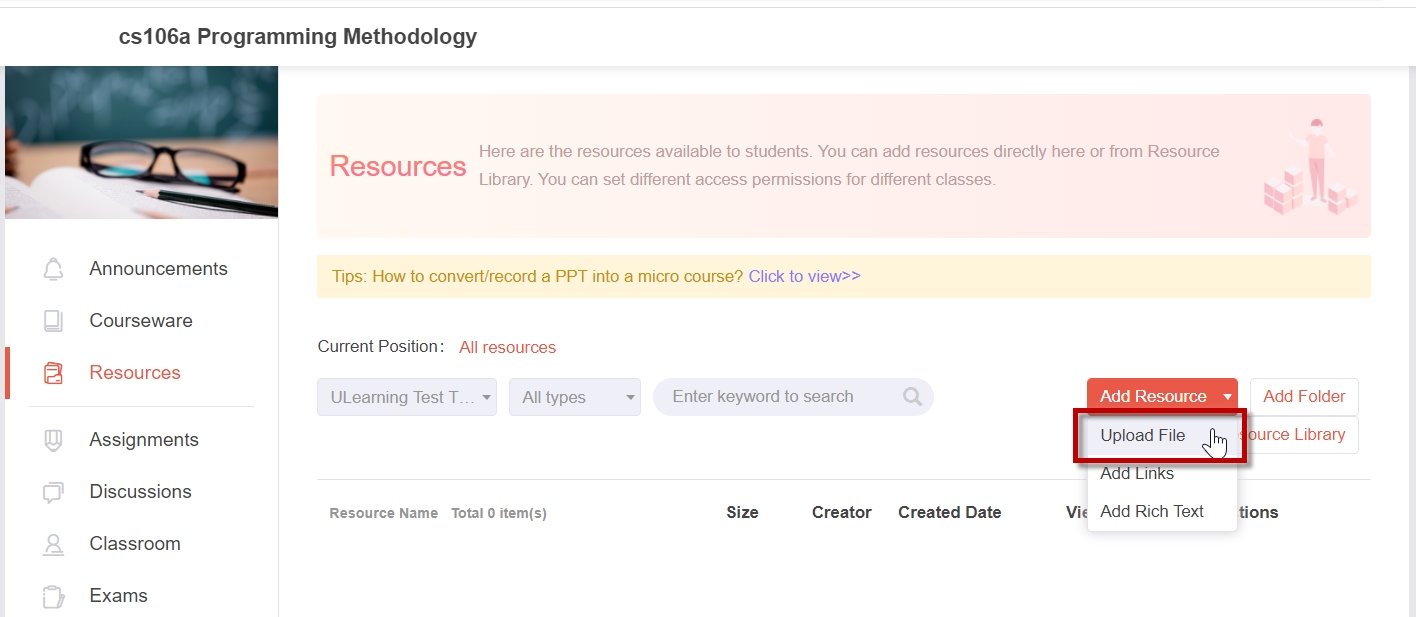Click the Resources sidebar icon
This screenshot has height=617, width=1416.
[53, 373]
